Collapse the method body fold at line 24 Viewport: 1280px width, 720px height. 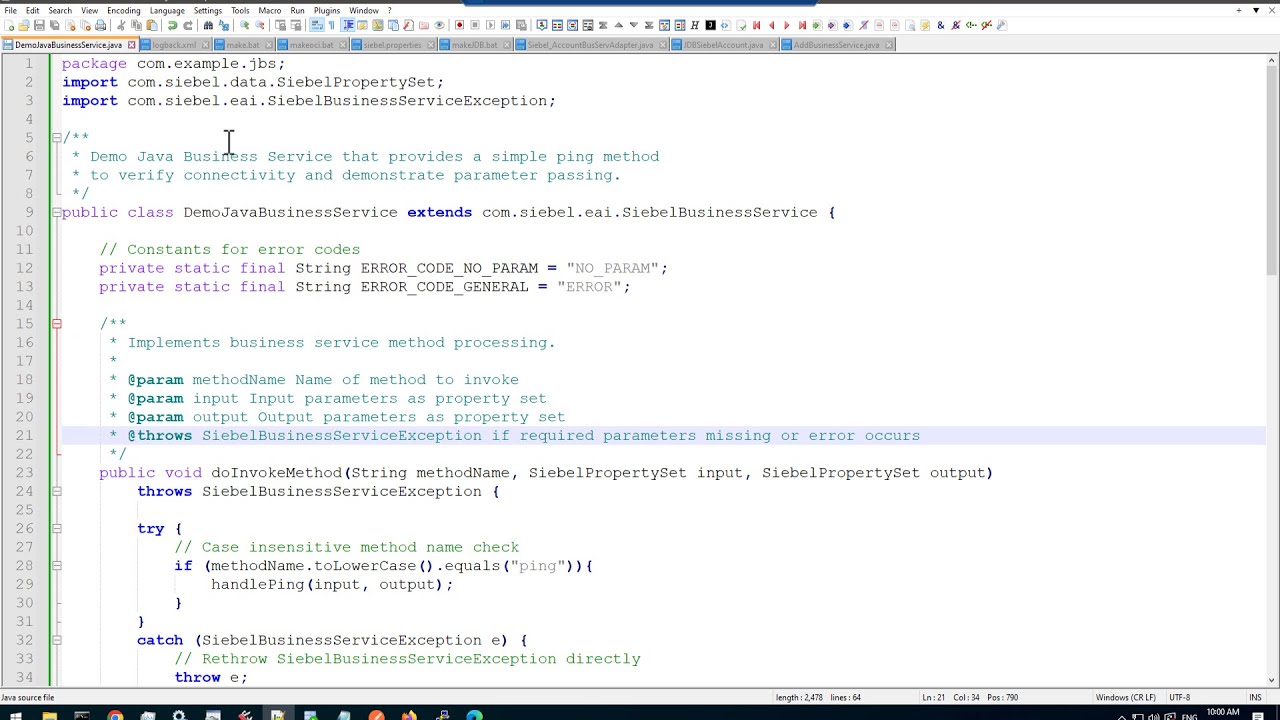[x=57, y=491]
